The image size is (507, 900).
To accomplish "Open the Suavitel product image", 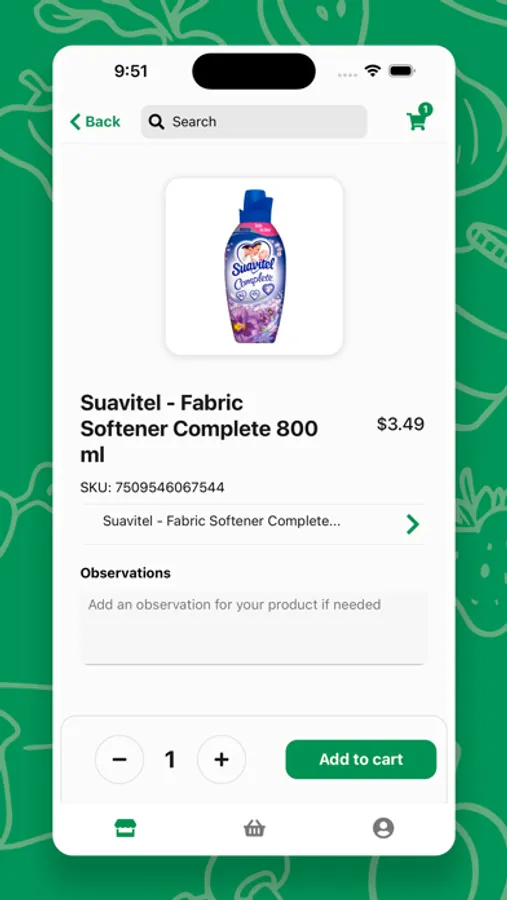I will click(254, 266).
